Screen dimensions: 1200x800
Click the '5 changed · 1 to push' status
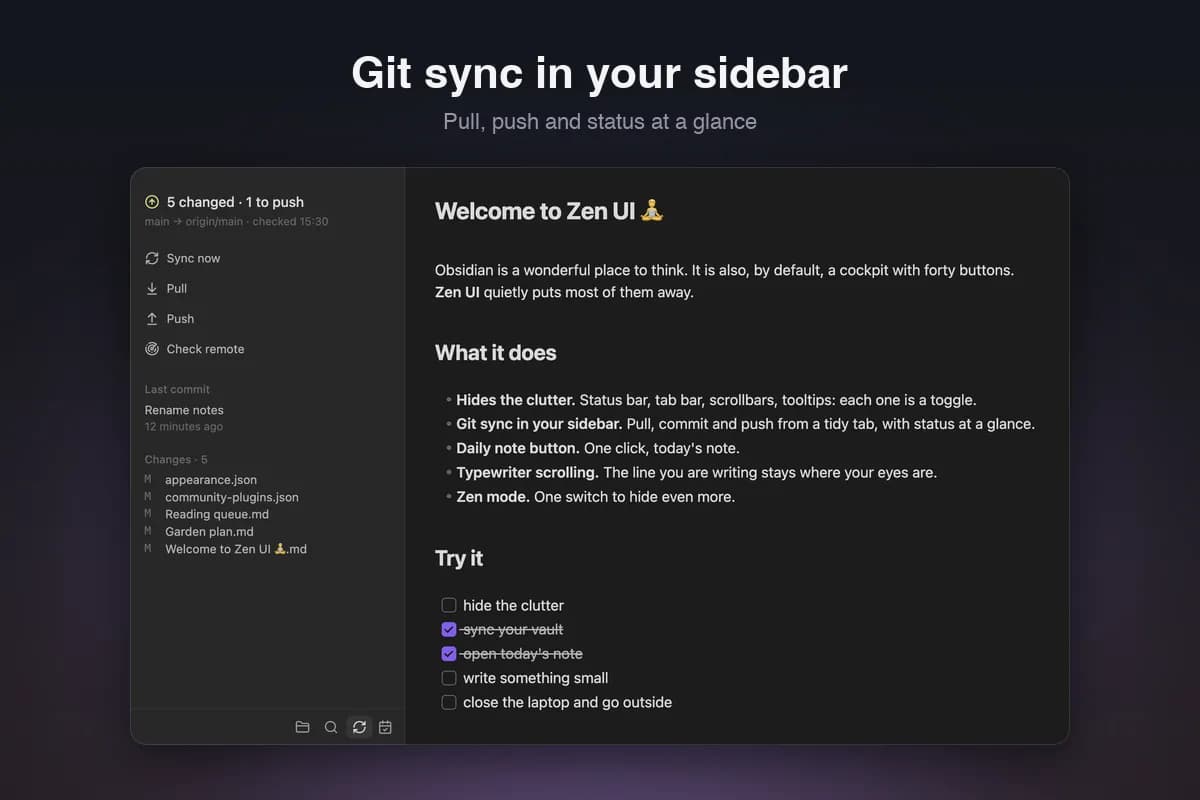coord(235,202)
